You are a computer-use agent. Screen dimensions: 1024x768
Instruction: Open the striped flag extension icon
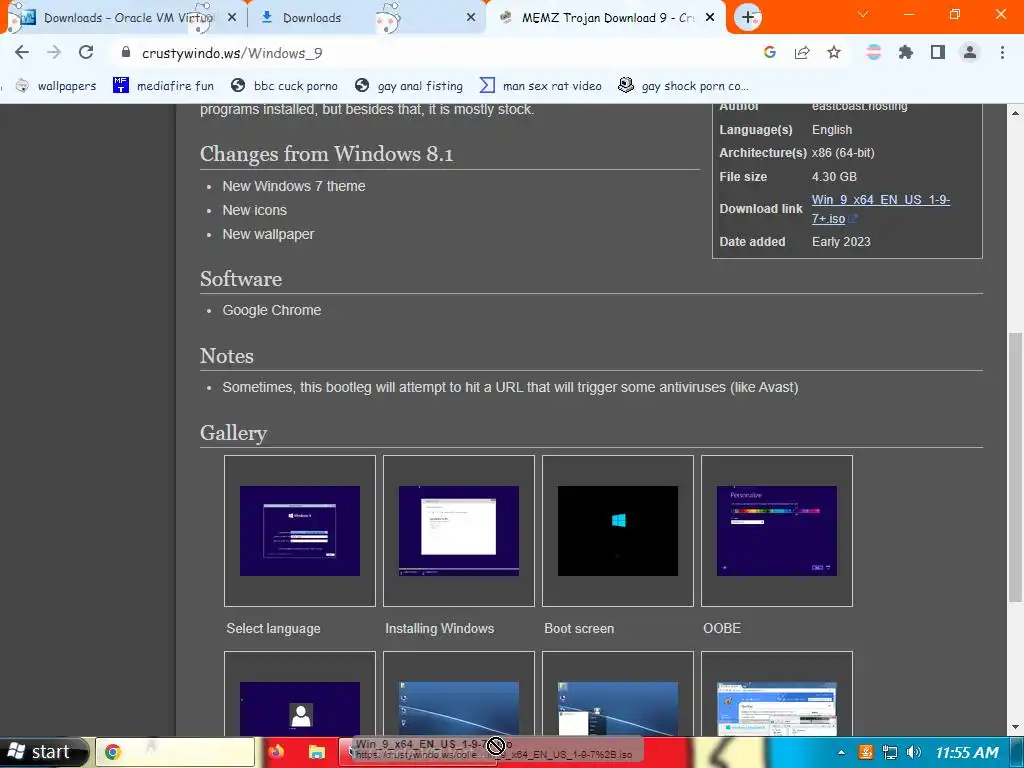[x=873, y=52]
